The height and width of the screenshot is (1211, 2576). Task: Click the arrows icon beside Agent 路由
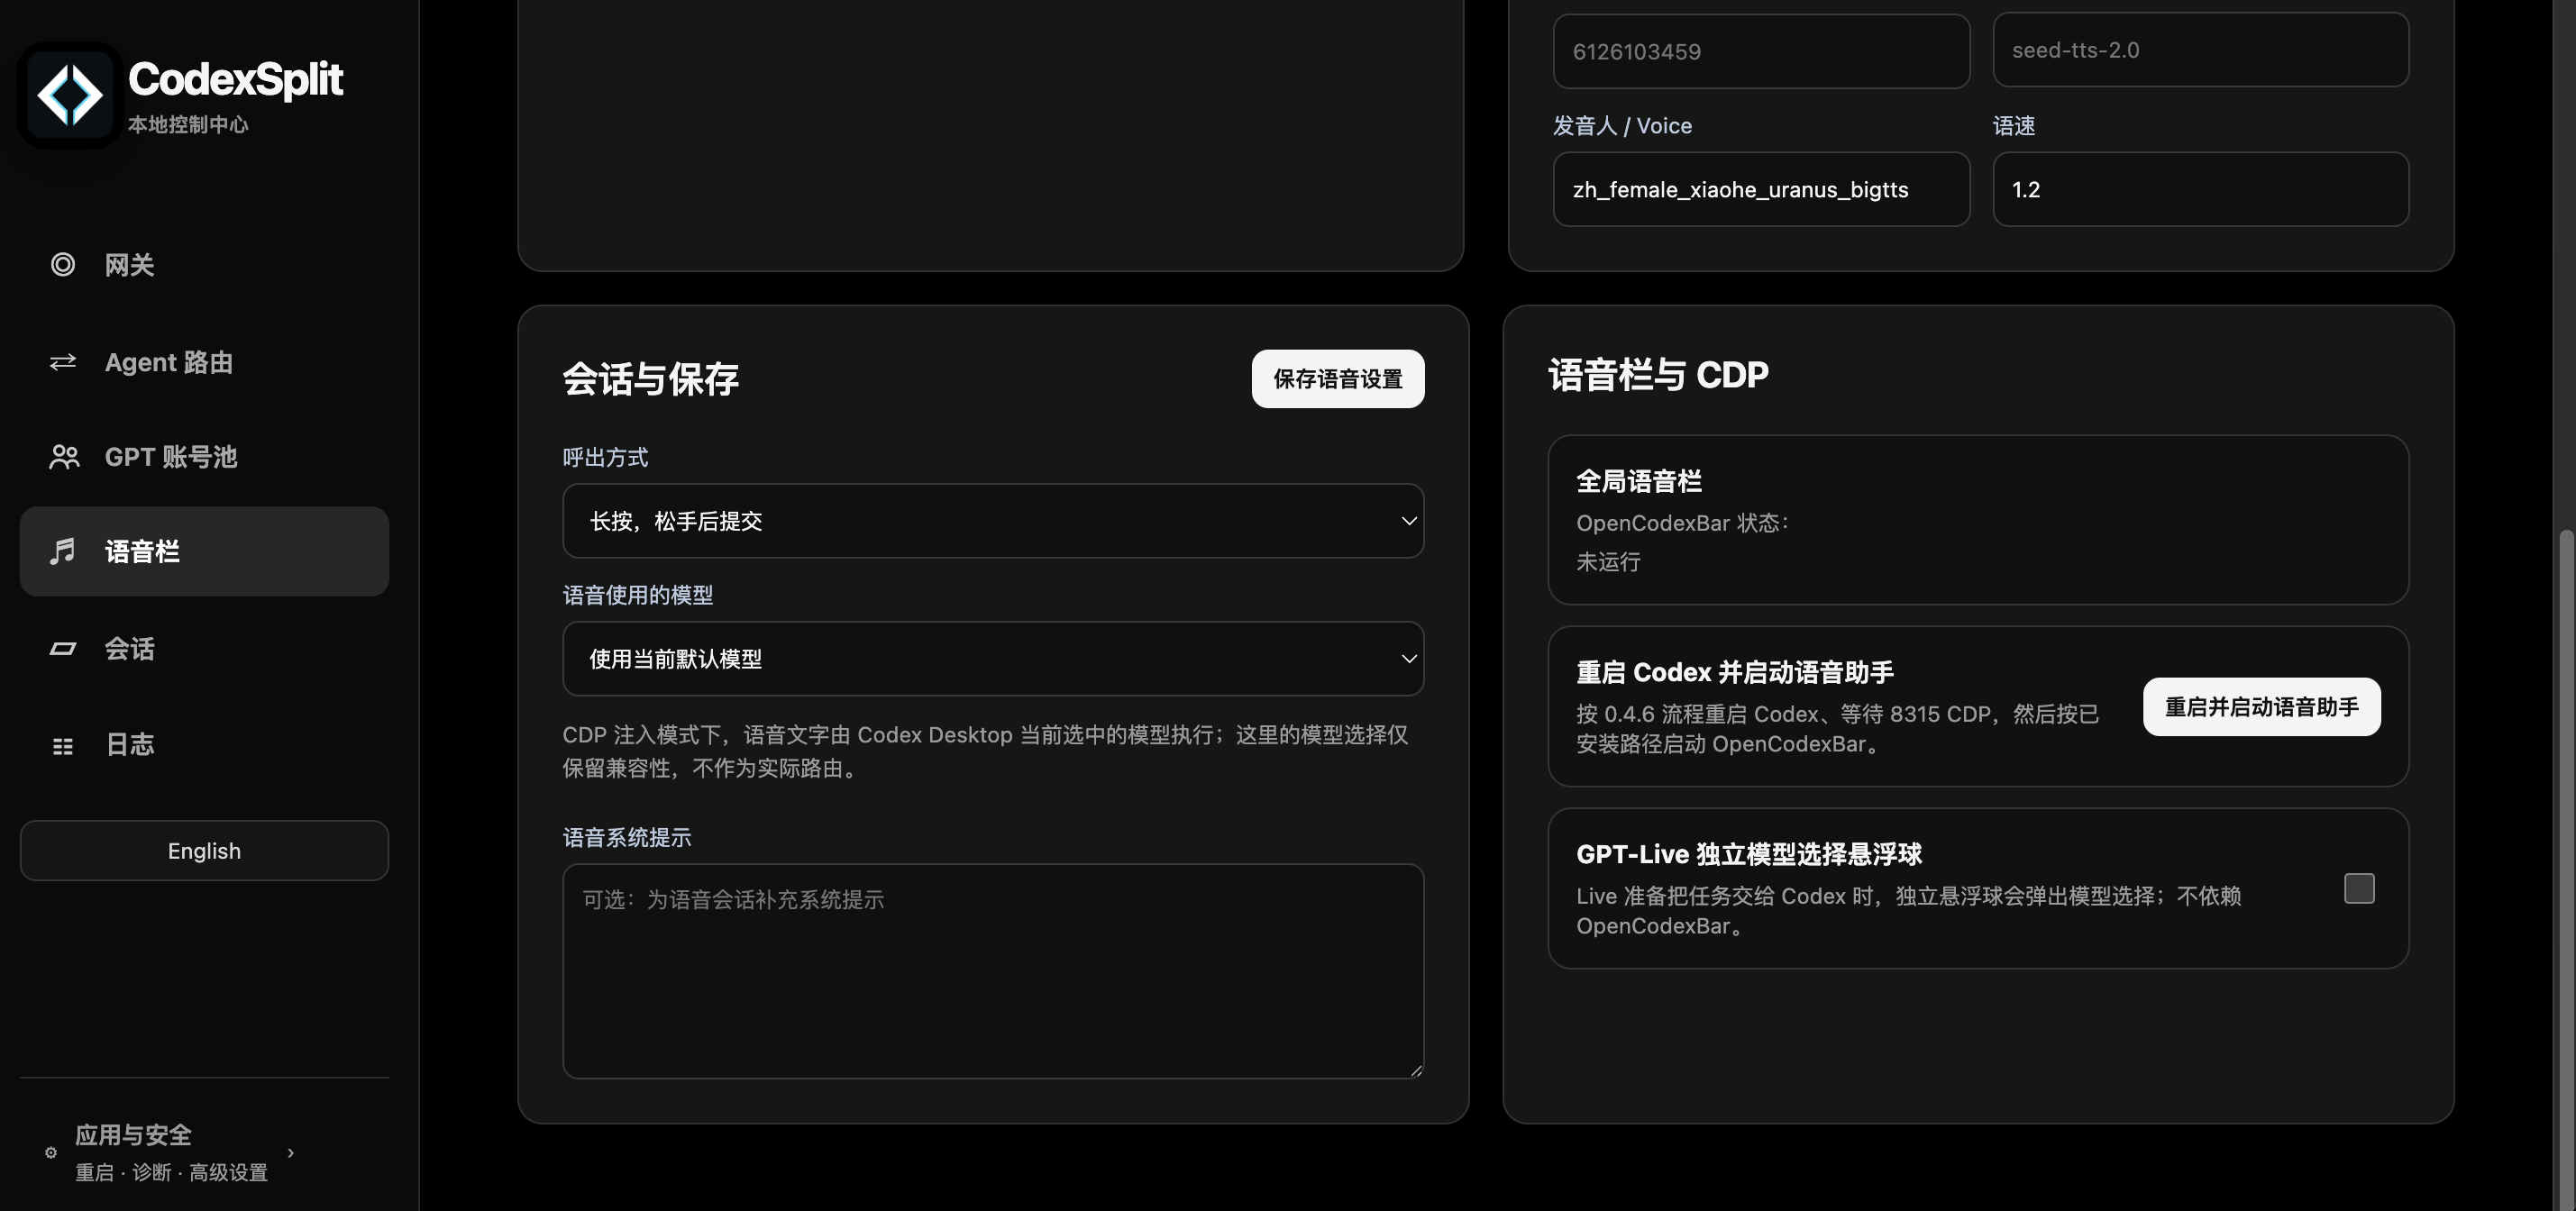(x=63, y=362)
